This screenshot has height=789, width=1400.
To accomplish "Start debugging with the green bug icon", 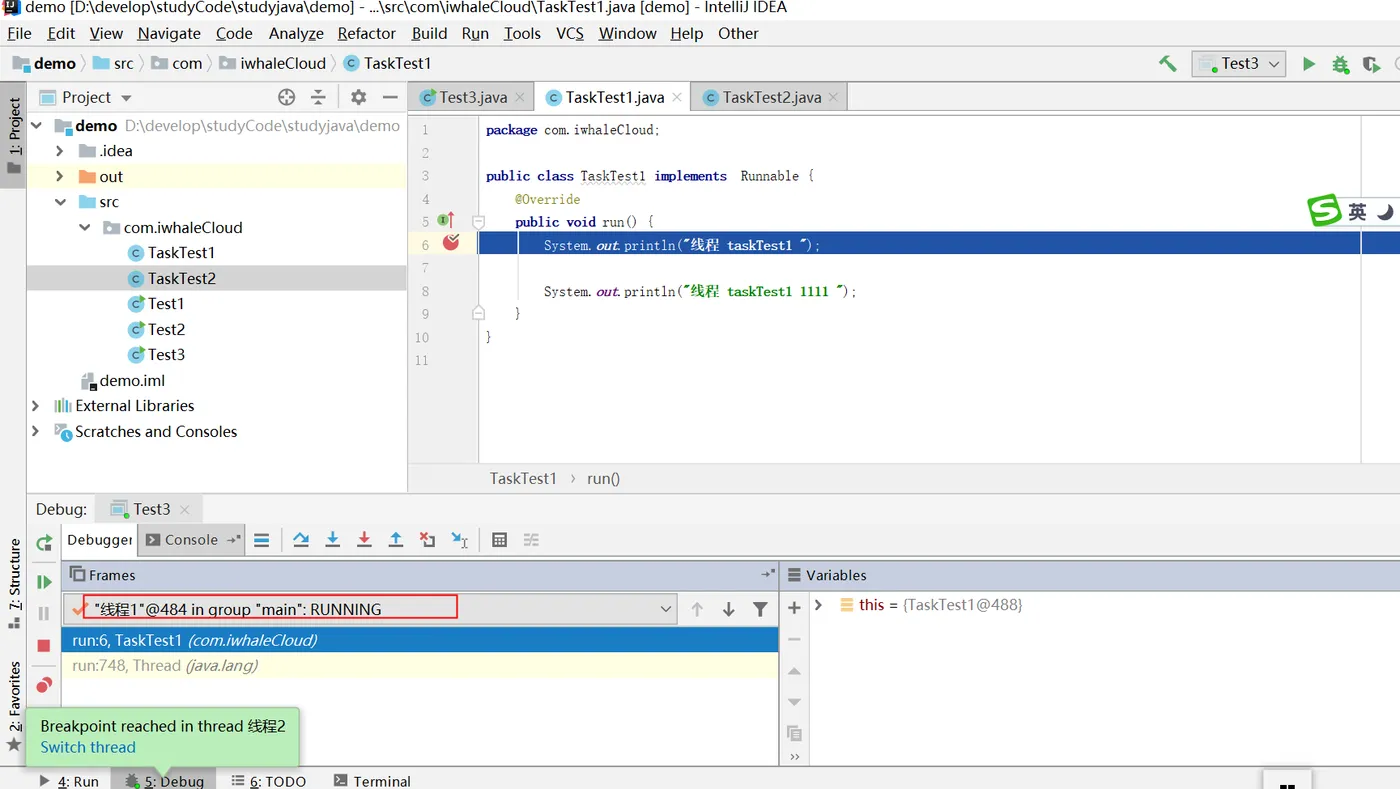I will point(1340,64).
